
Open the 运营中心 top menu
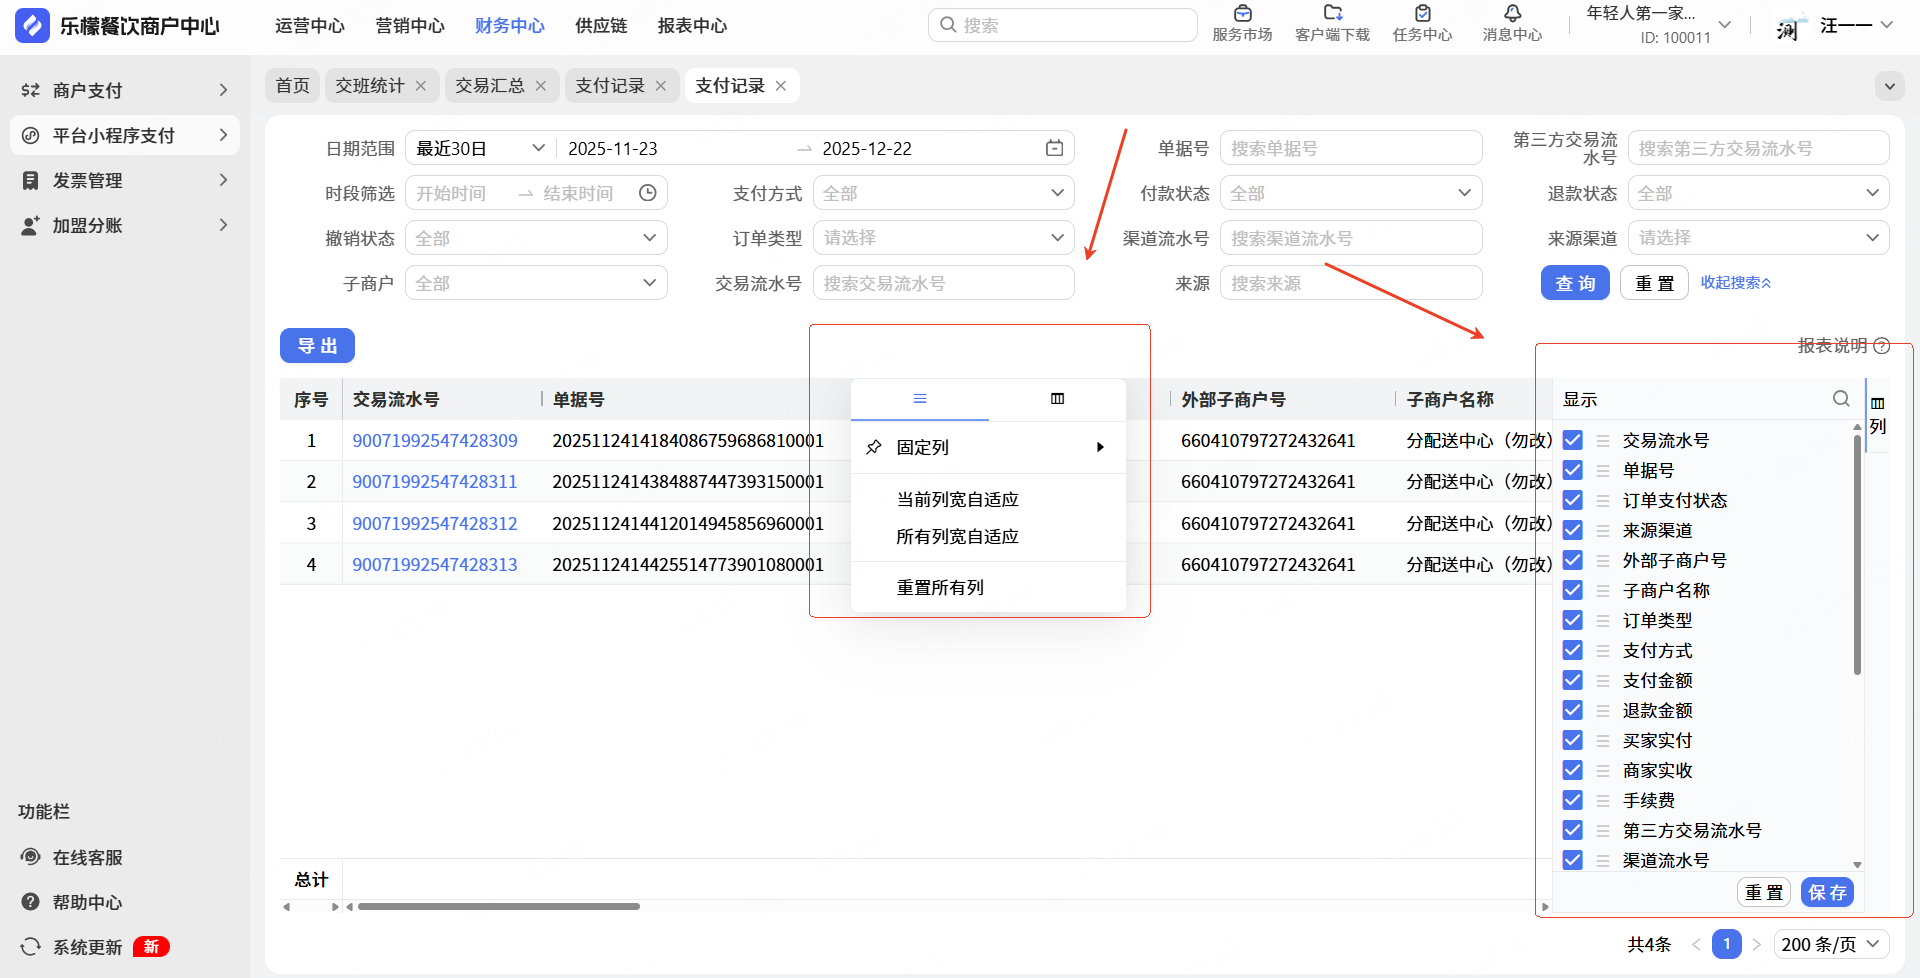(x=310, y=26)
